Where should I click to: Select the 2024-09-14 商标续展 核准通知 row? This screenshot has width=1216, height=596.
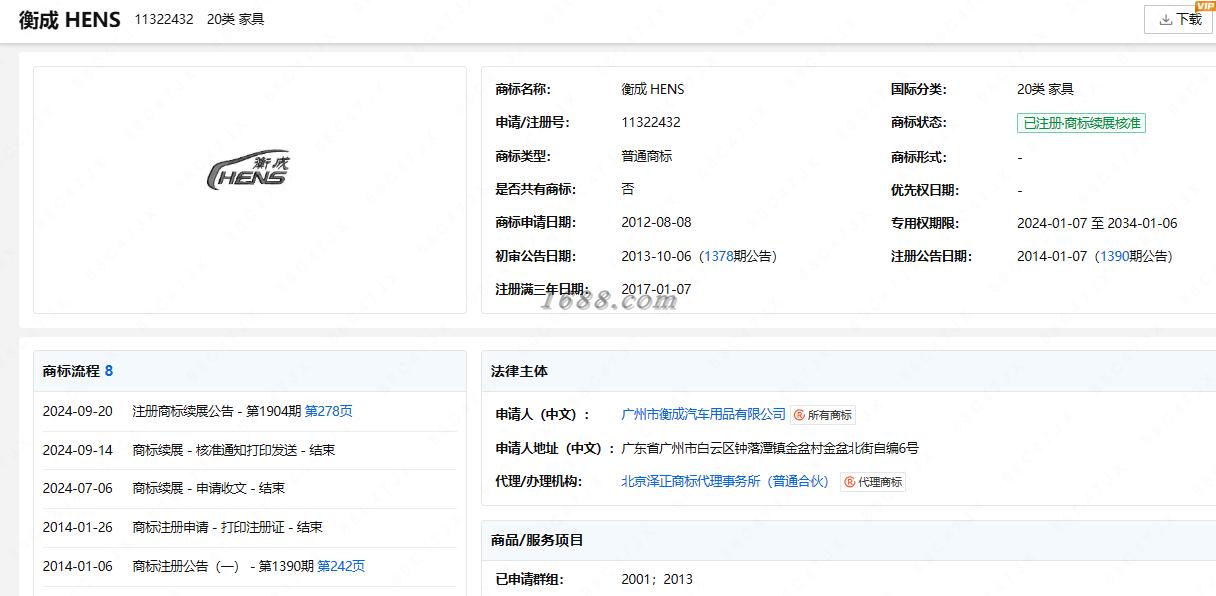250,450
